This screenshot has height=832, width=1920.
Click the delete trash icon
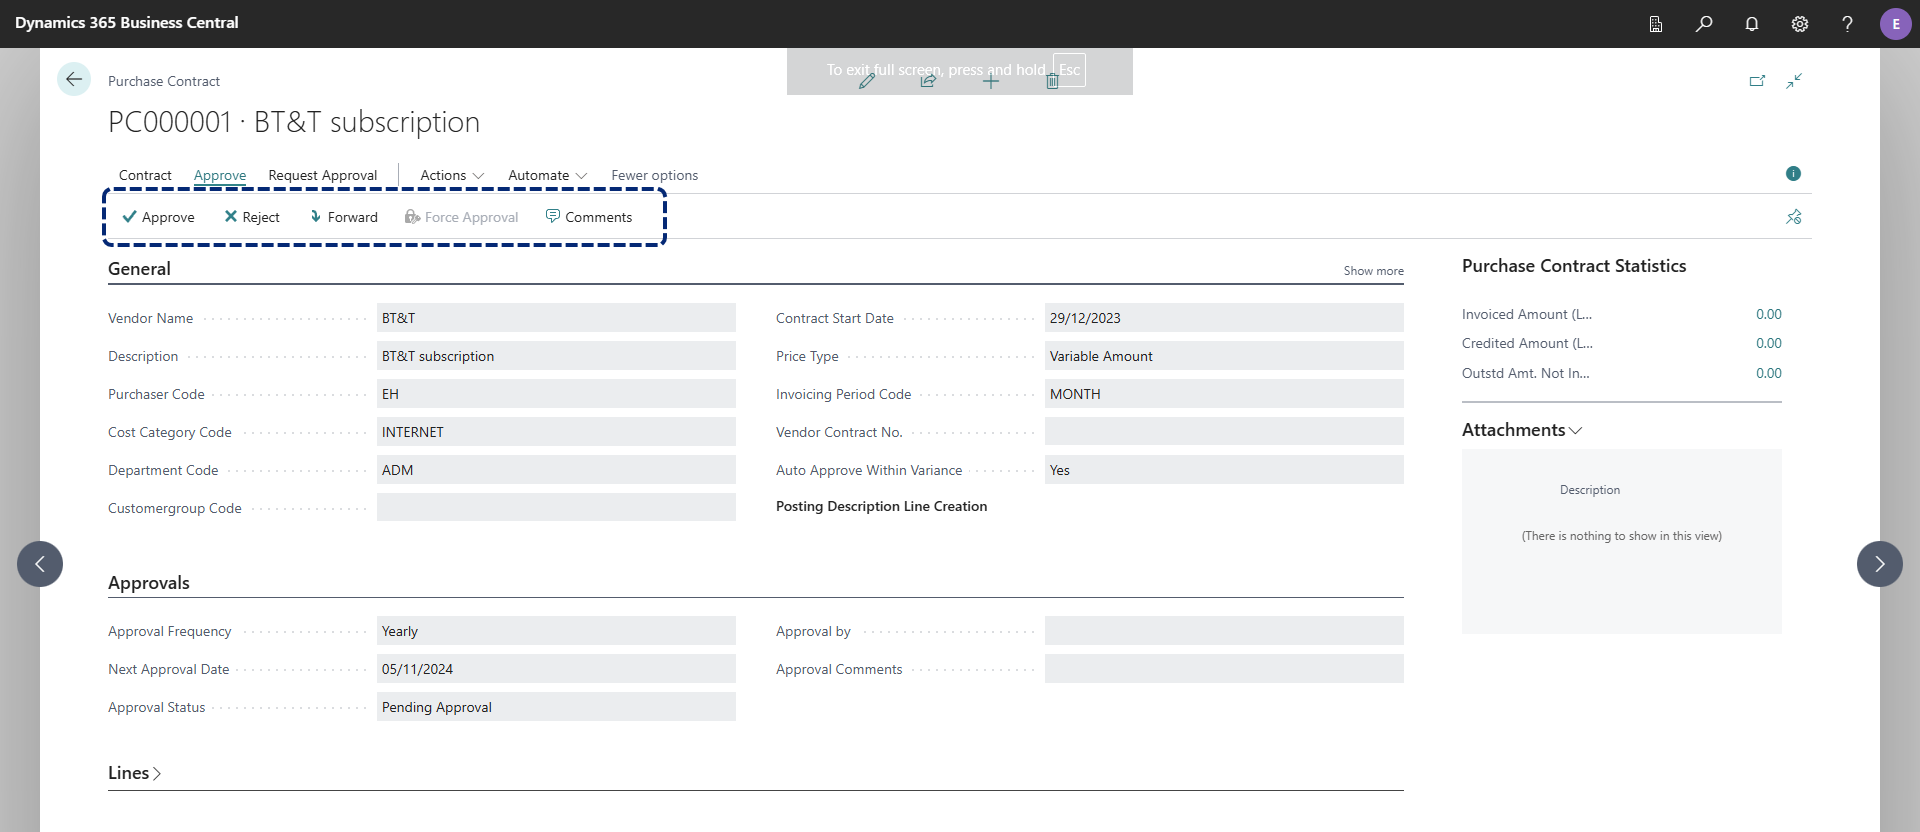click(x=1052, y=81)
